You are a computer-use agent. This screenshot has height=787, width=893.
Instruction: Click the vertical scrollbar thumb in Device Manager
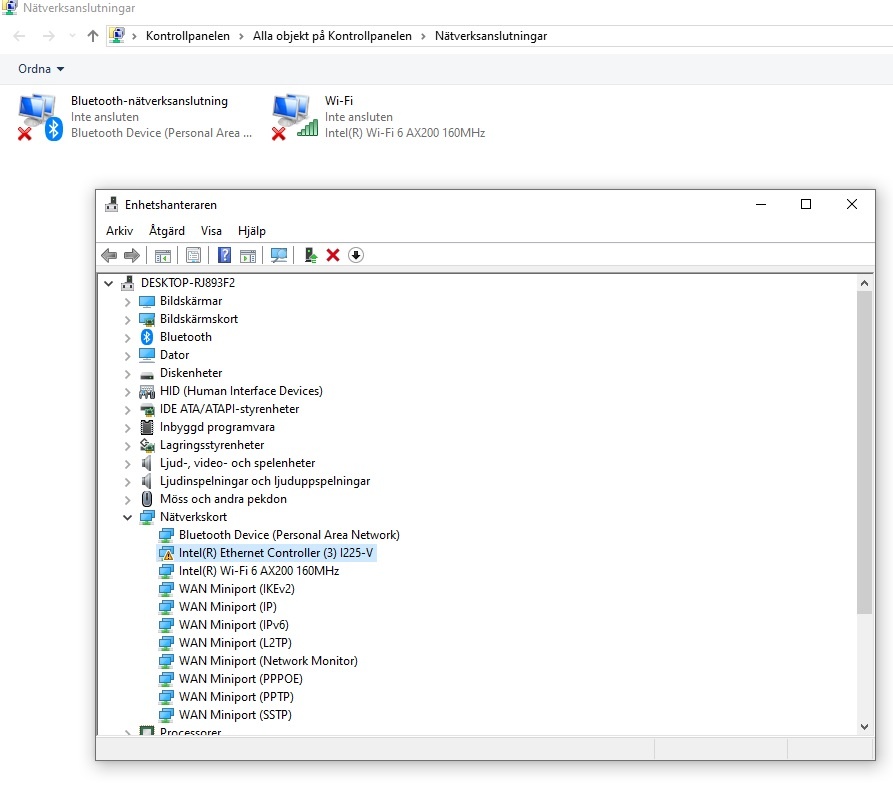click(865, 453)
